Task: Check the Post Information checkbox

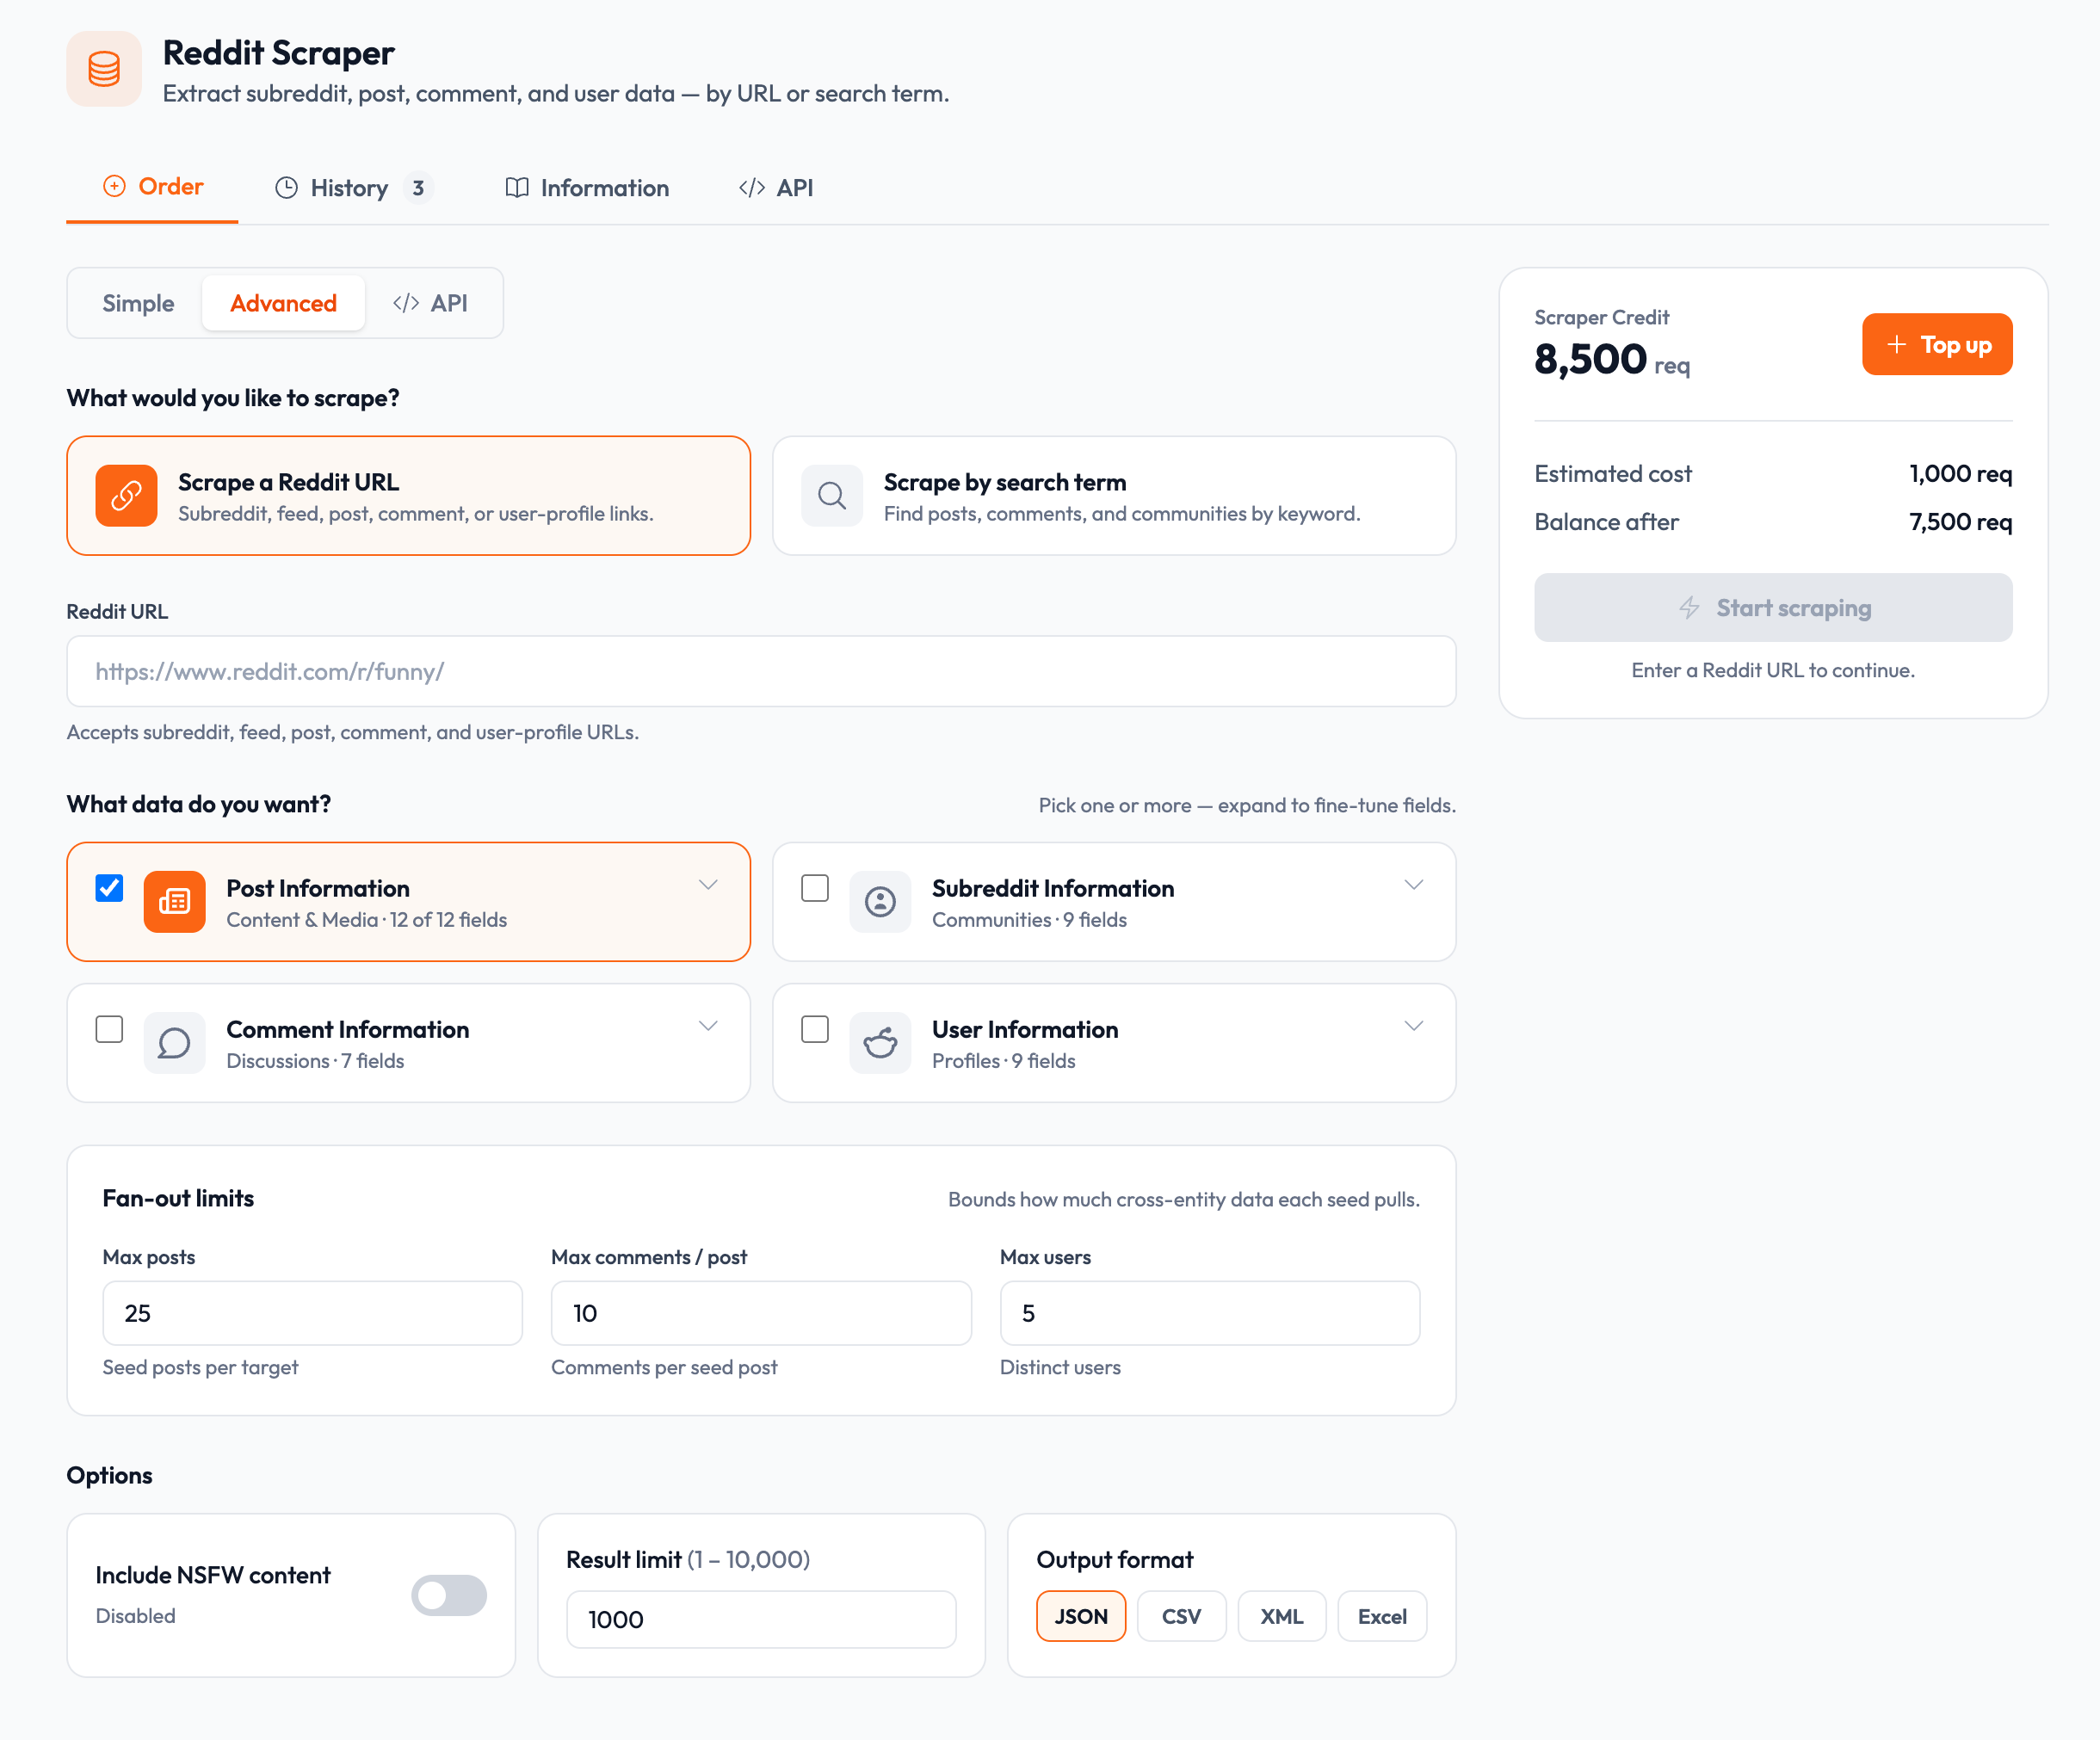Action: coord(110,888)
